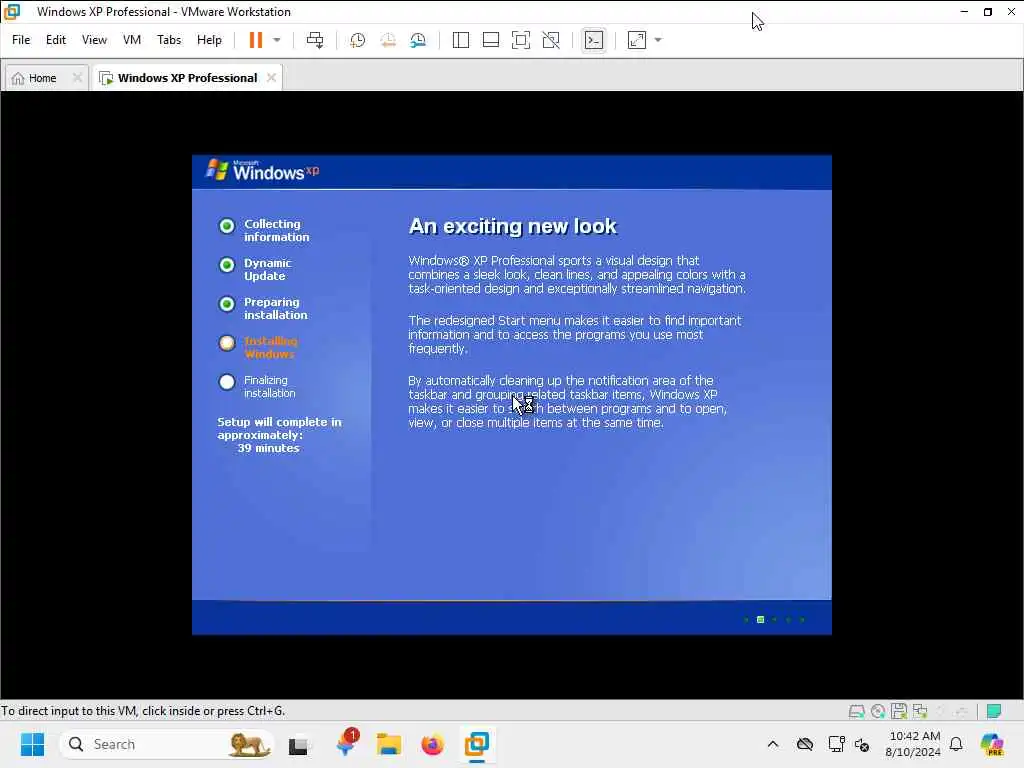Click the Windows XP logo in setup

[x=263, y=171]
